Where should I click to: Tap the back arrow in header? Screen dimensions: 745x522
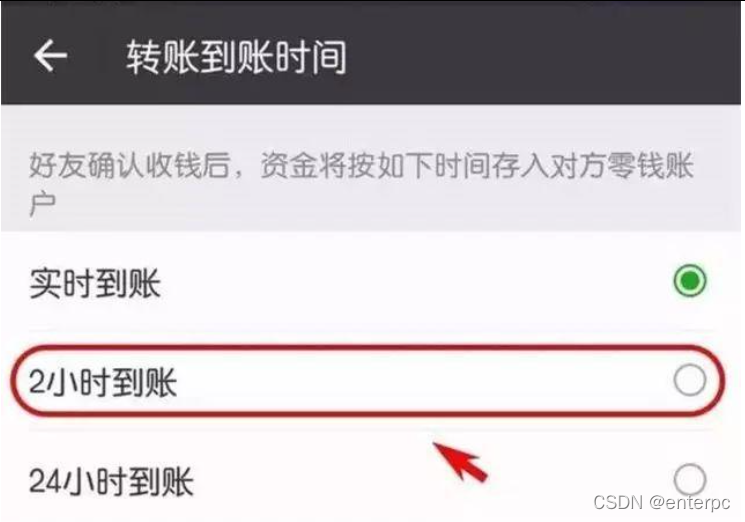(x=50, y=56)
